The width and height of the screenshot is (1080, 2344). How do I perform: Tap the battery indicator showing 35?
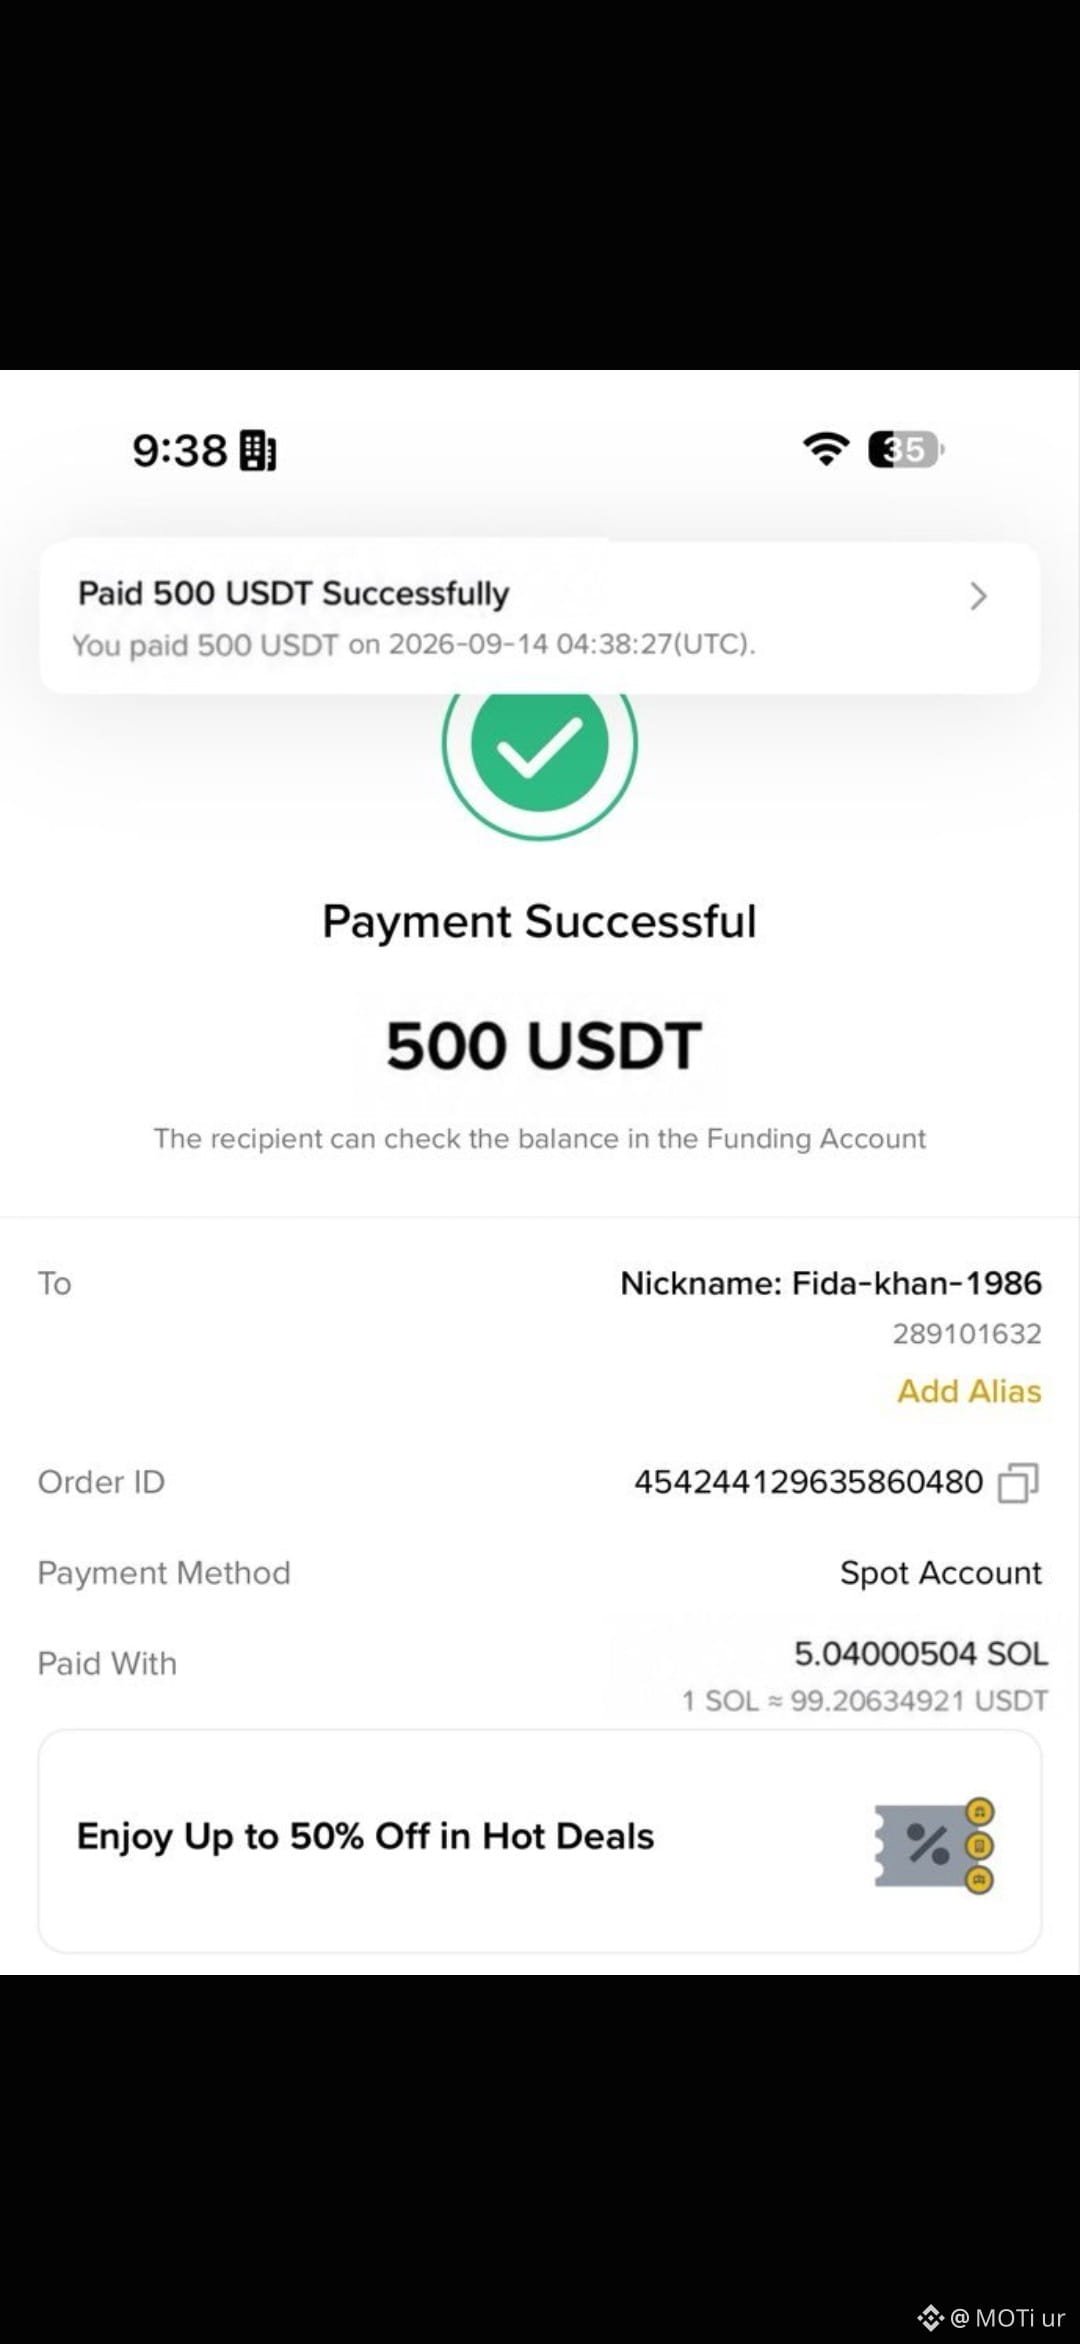tap(906, 450)
